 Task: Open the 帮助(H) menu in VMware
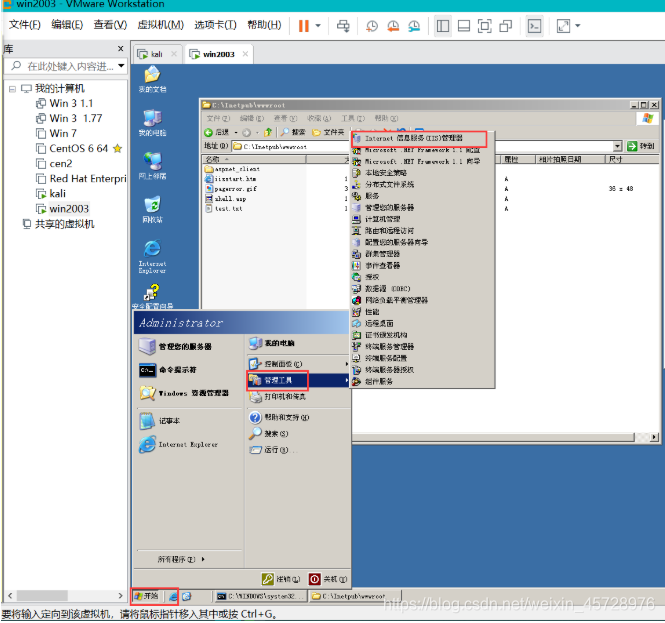click(264, 25)
